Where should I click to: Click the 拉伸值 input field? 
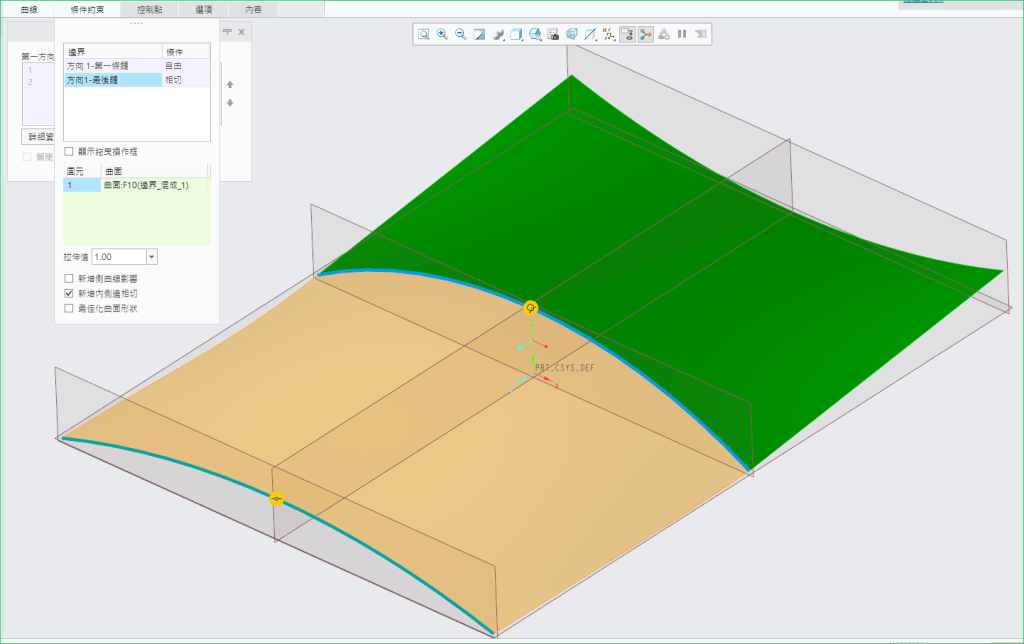(118, 257)
